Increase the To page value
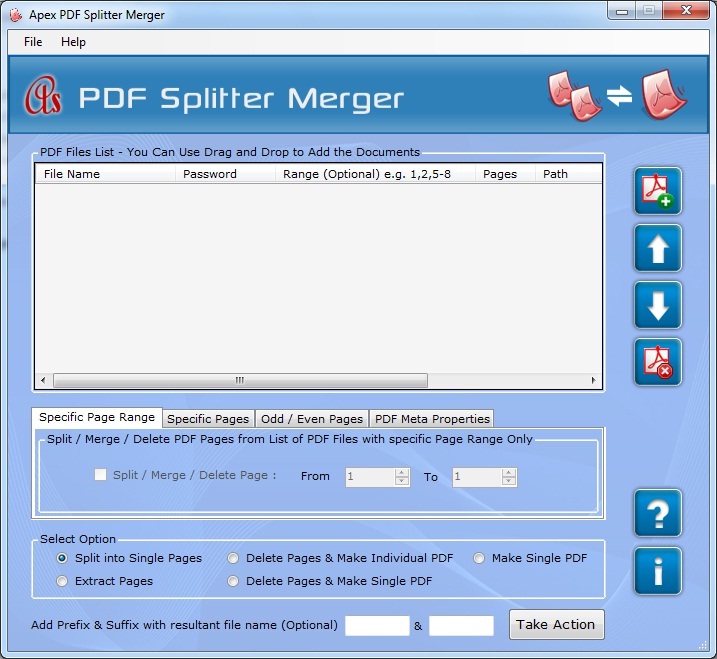The height and width of the screenshot is (659, 717). pos(509,473)
